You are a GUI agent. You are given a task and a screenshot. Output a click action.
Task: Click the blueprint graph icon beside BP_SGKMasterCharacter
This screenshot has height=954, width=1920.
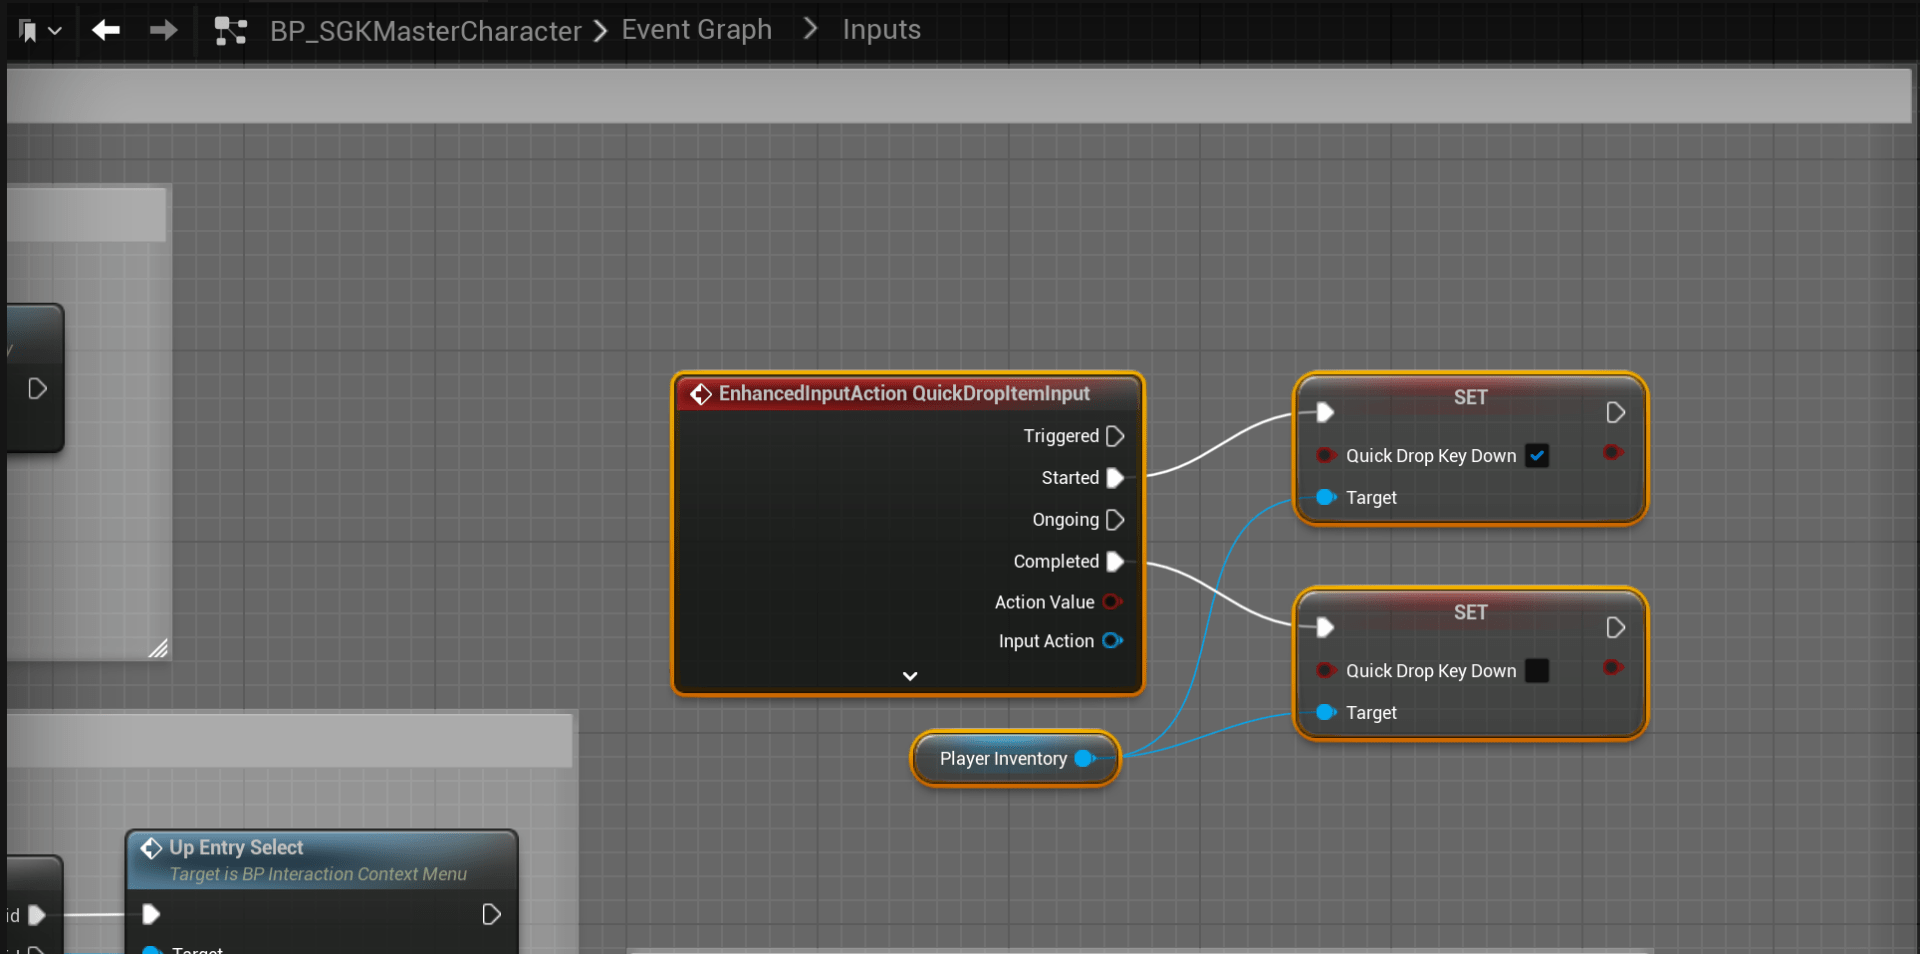point(230,31)
